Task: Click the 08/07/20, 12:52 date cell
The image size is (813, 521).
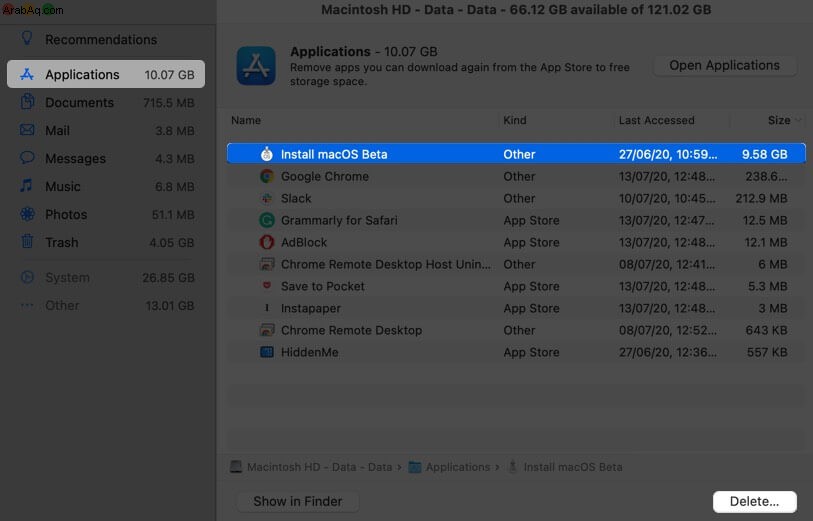Action: click(x=667, y=330)
